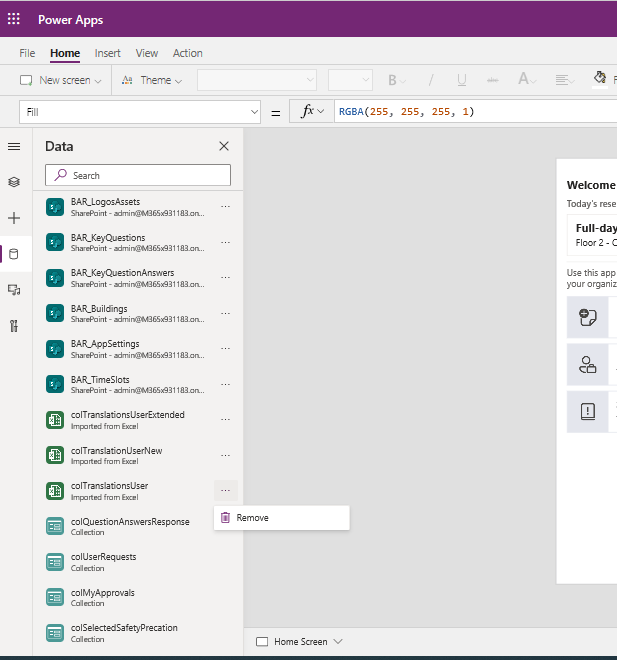Expand the hamburger navigation menu

pyautogui.click(x=14, y=146)
